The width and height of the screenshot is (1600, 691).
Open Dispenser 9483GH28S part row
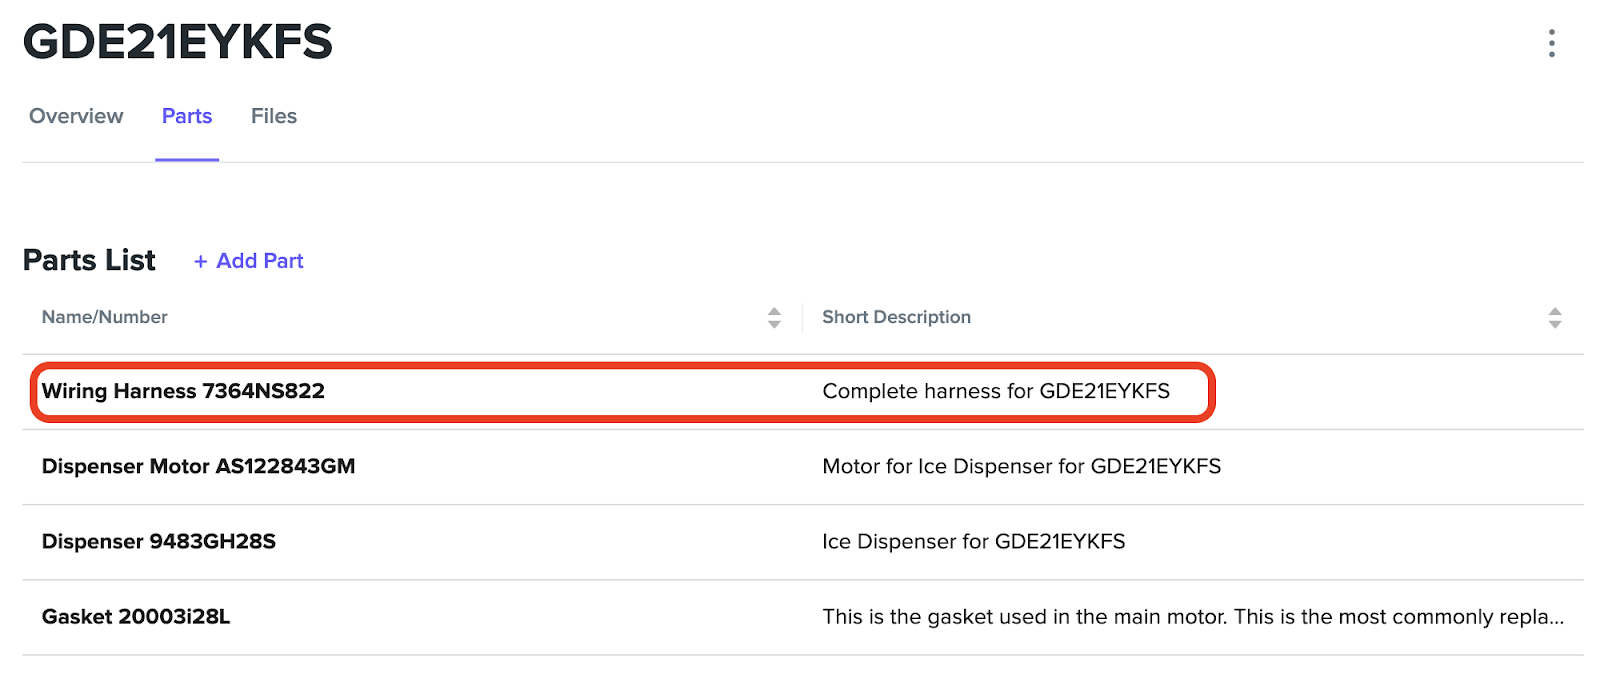point(803,542)
